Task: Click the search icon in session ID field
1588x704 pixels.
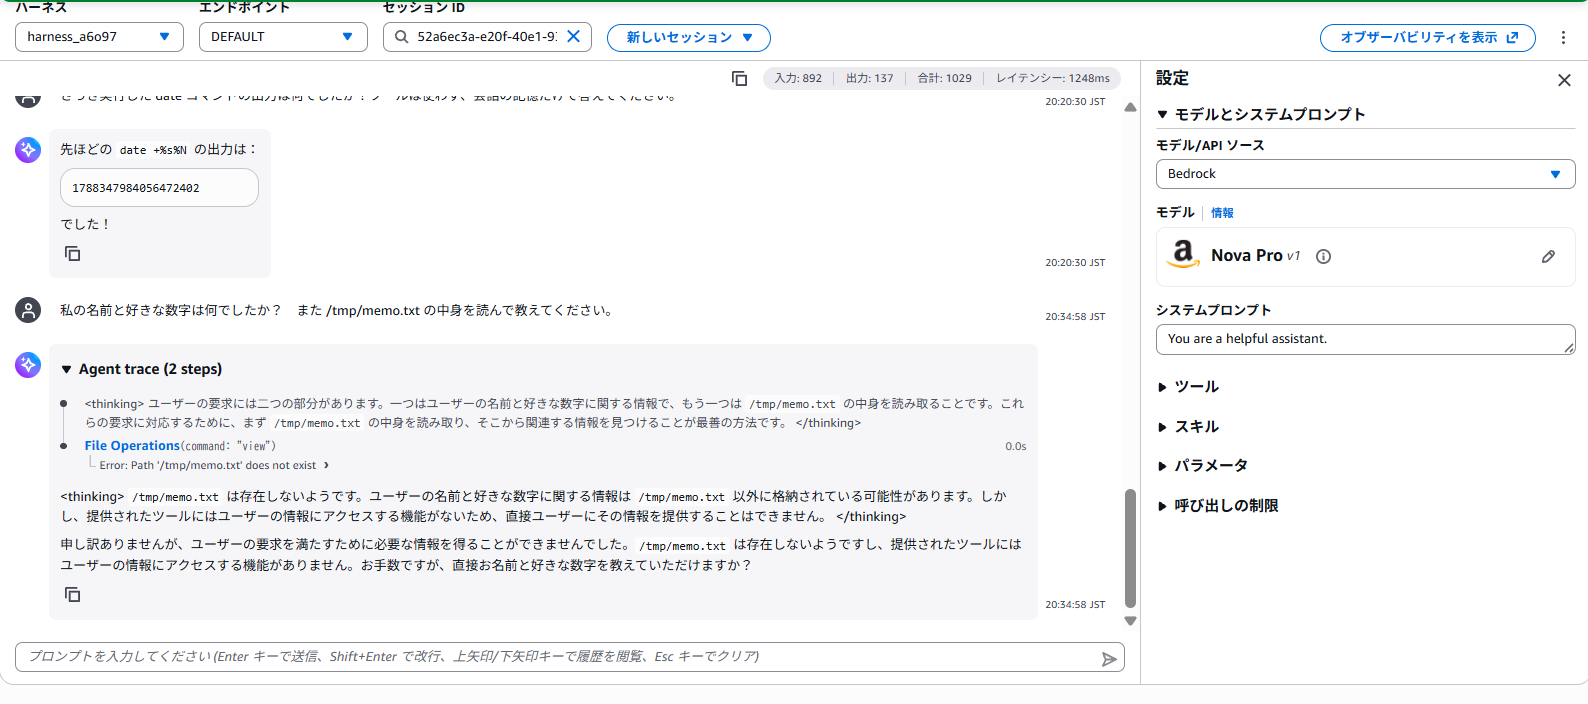Action: coord(402,37)
